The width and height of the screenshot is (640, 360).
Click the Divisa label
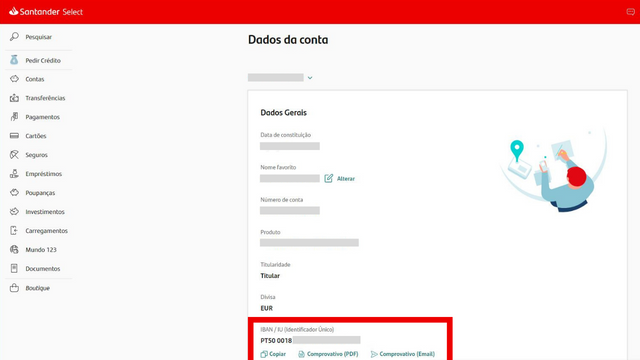click(x=268, y=297)
